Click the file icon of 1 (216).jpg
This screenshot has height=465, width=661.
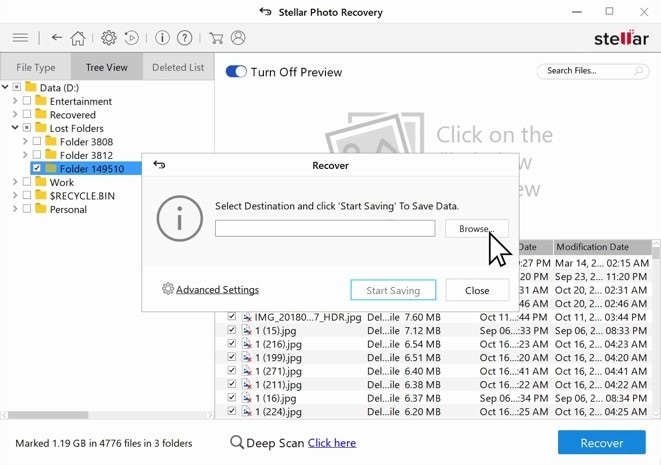pos(247,344)
